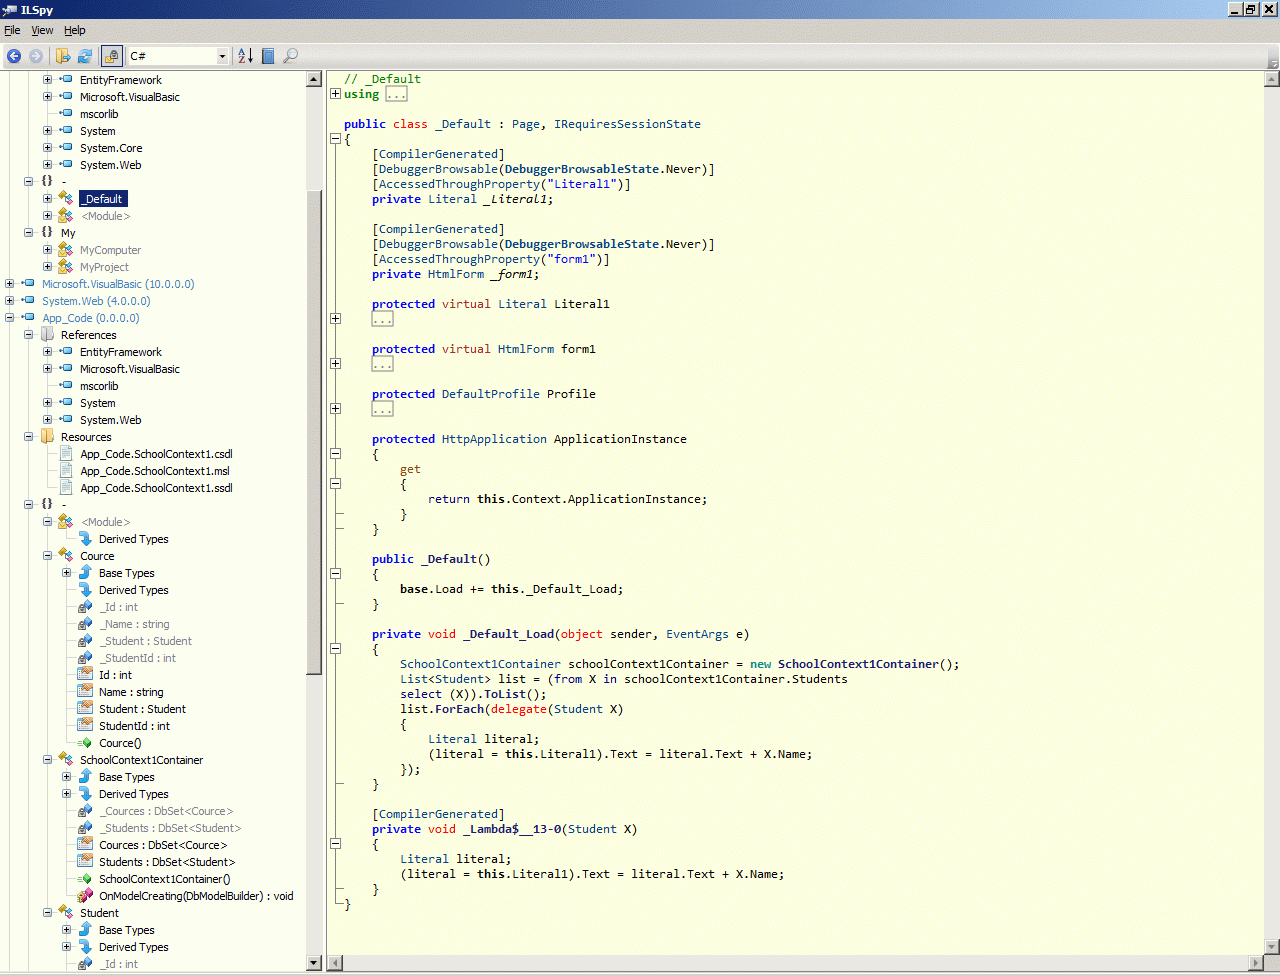The width and height of the screenshot is (1280, 976).
Task: Expand the collapsed using directives block
Action: (335, 94)
